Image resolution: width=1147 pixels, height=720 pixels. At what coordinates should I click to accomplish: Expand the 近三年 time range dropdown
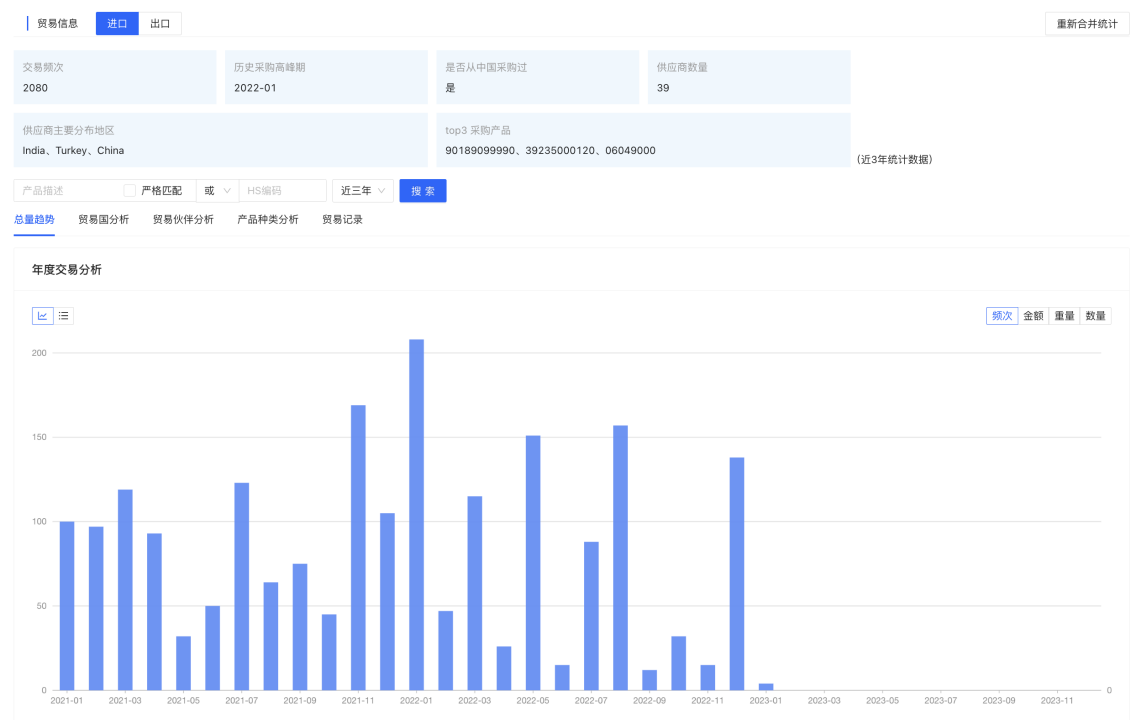[362, 191]
